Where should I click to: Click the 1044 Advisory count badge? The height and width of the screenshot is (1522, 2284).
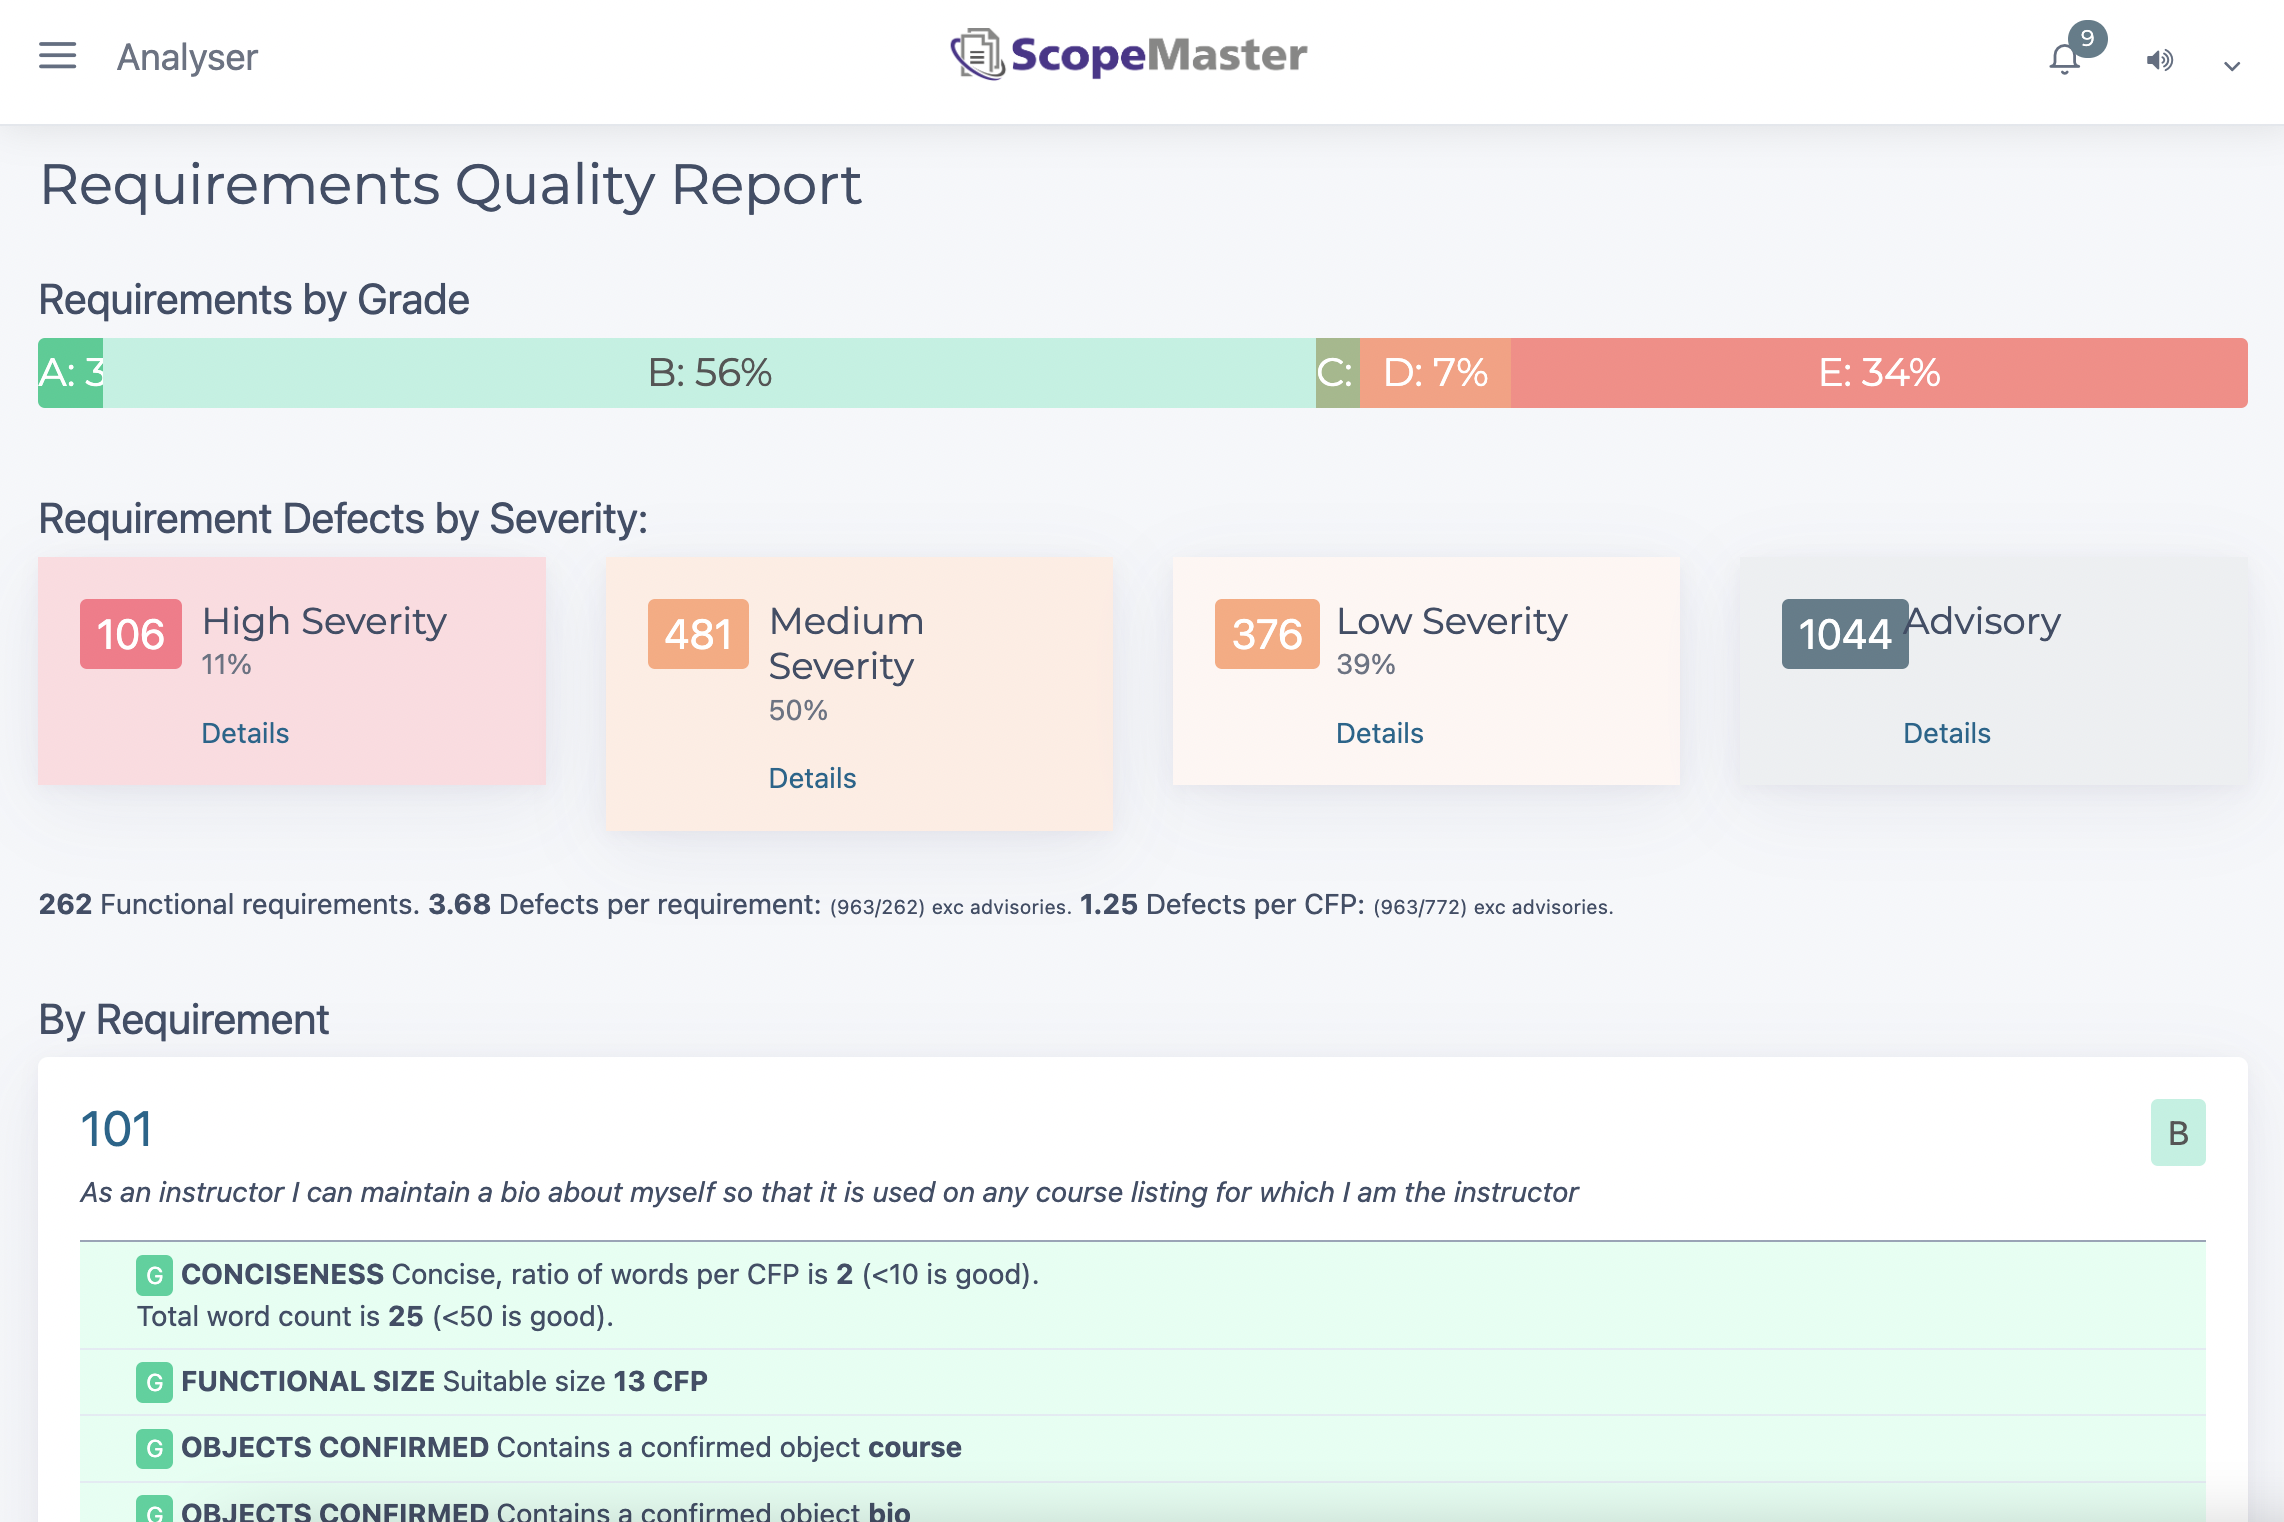point(1844,633)
